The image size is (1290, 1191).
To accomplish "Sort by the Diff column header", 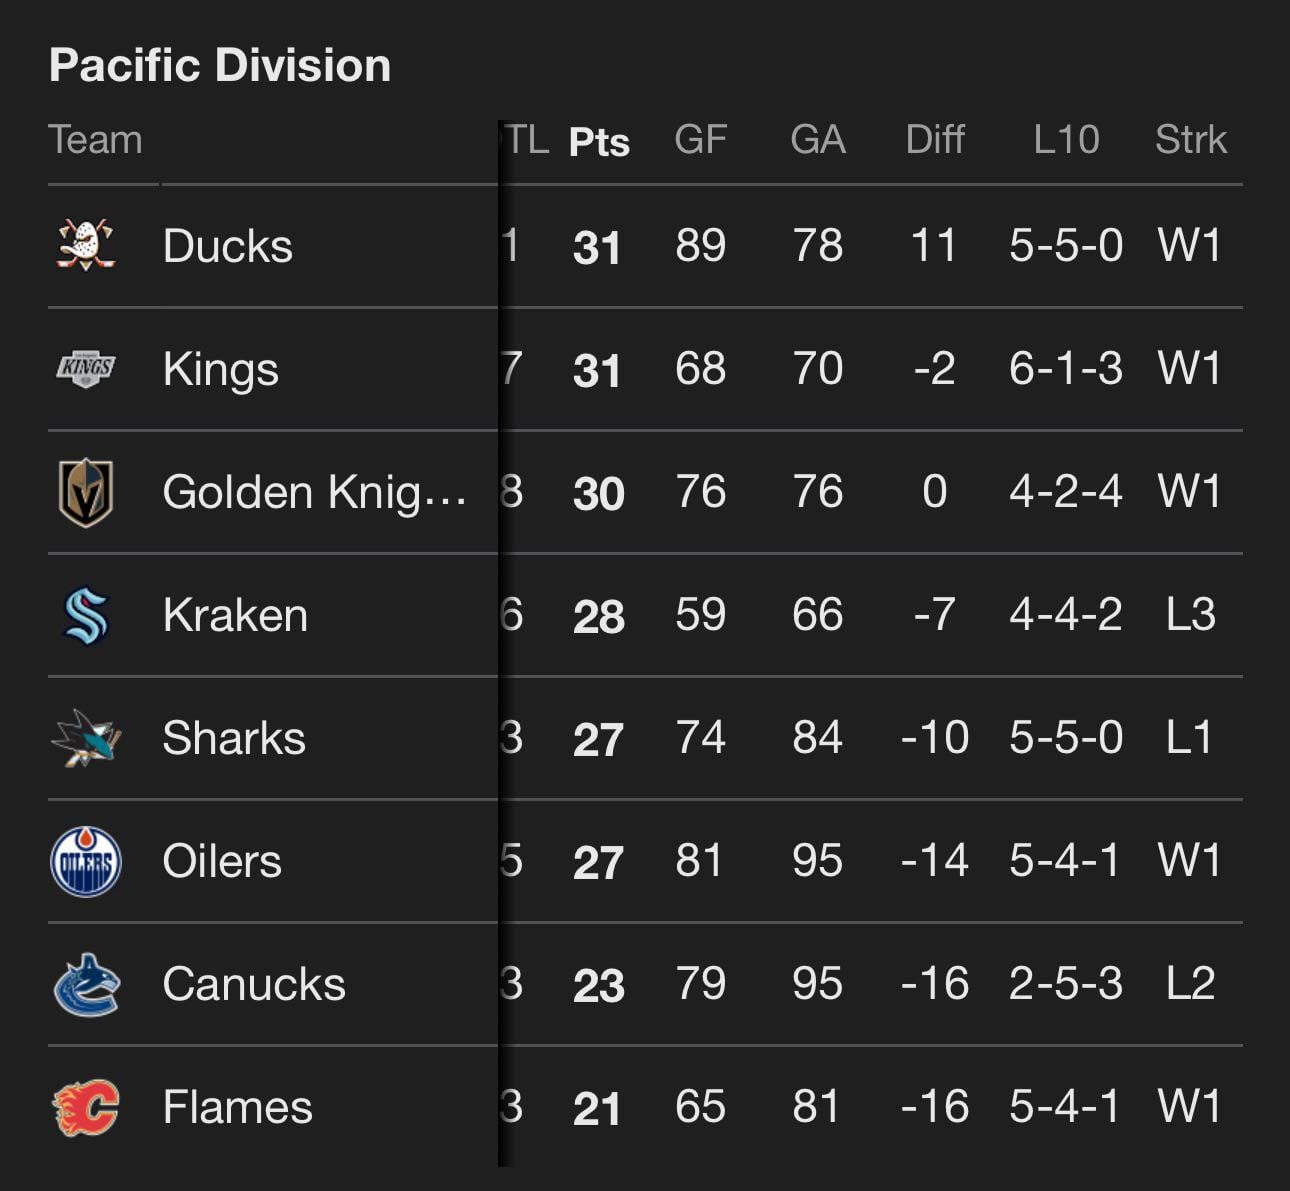I will pos(934,140).
